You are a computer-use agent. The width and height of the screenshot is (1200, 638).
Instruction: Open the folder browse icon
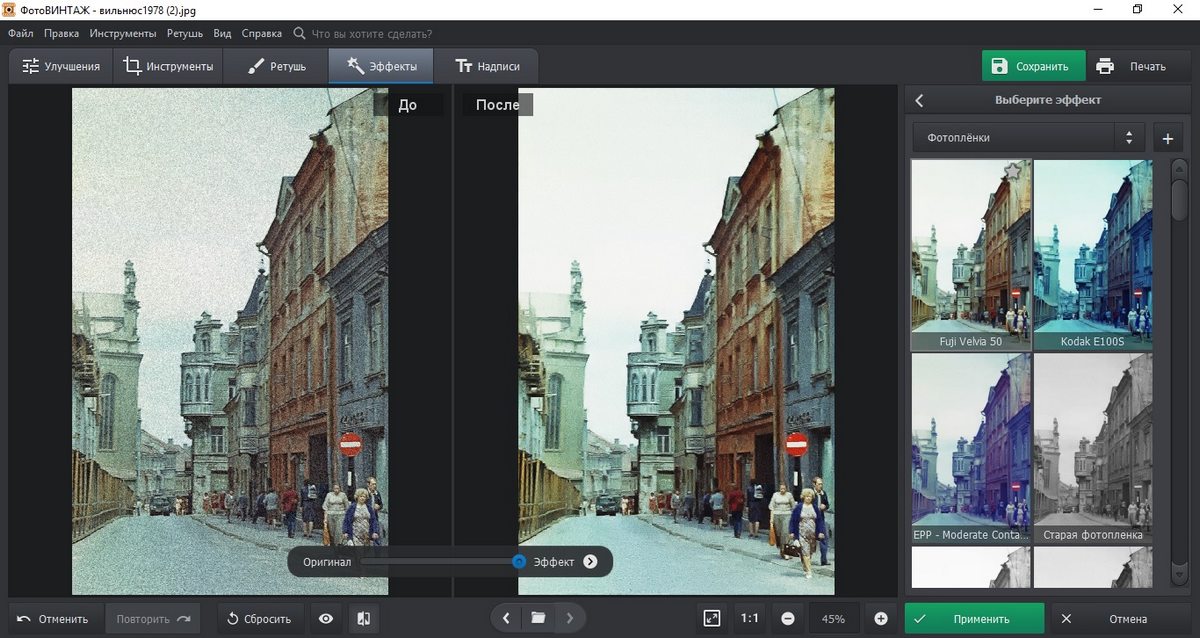coord(538,618)
